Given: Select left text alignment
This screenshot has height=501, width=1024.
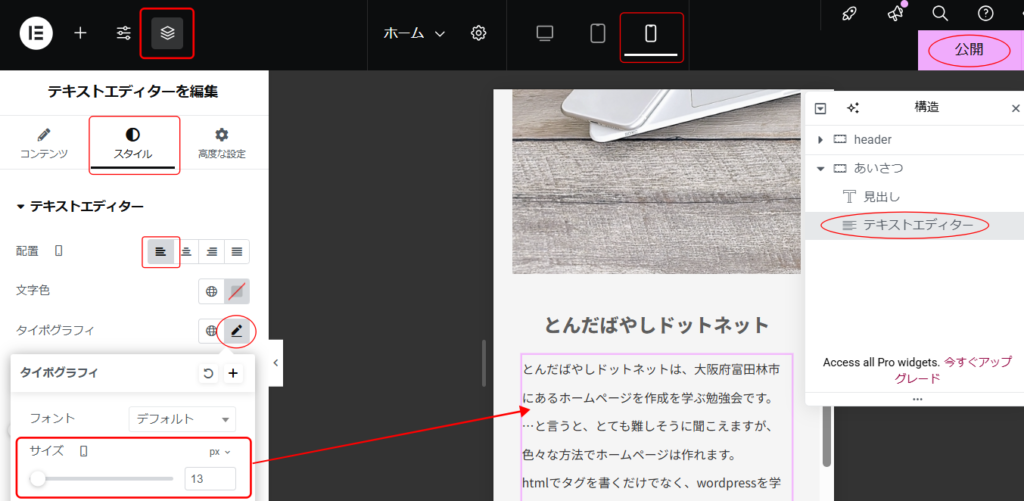Looking at the screenshot, I should (160, 251).
